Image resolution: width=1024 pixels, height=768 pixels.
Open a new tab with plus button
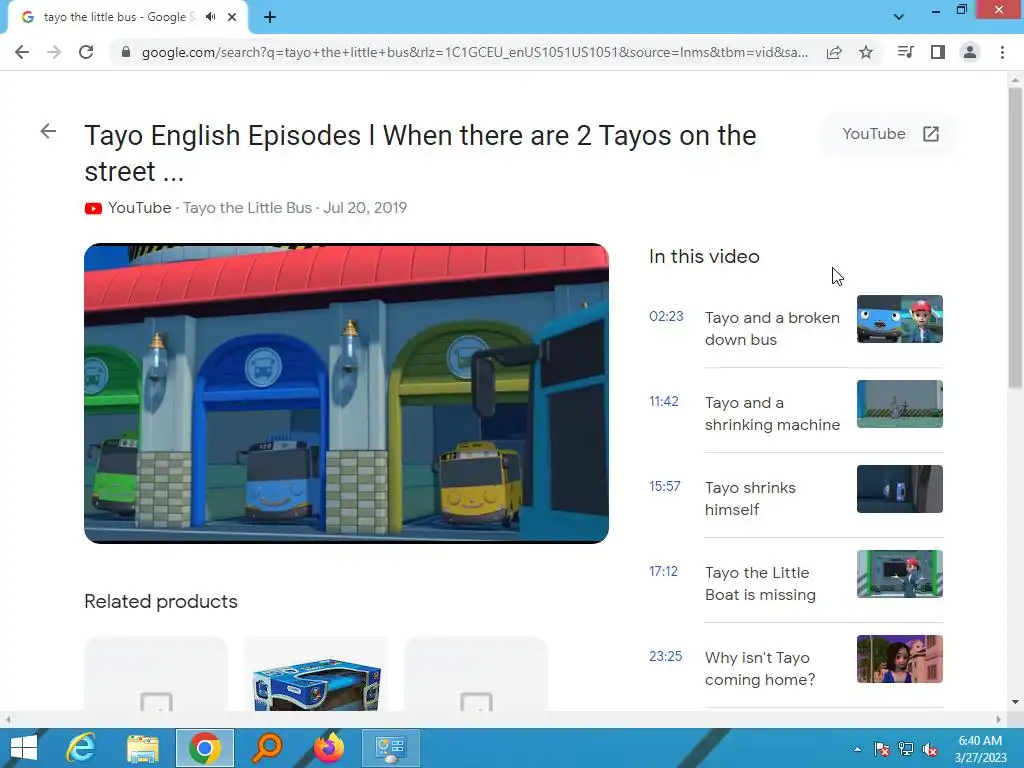270,17
